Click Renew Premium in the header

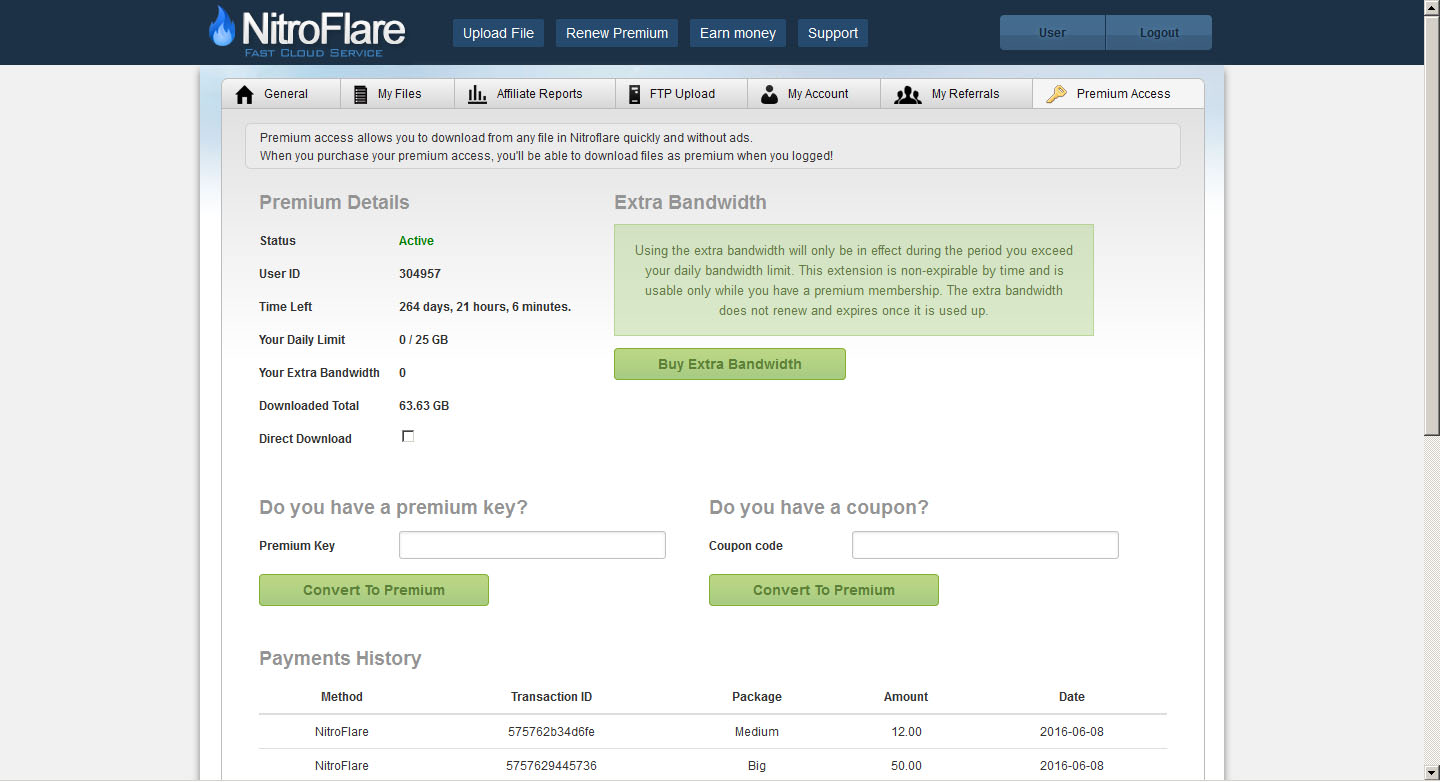point(617,33)
